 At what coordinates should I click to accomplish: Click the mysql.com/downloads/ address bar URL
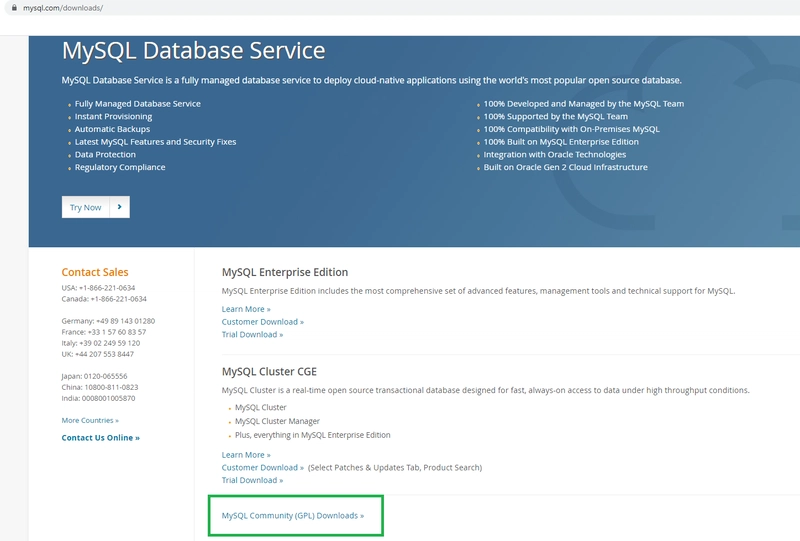tap(63, 8)
